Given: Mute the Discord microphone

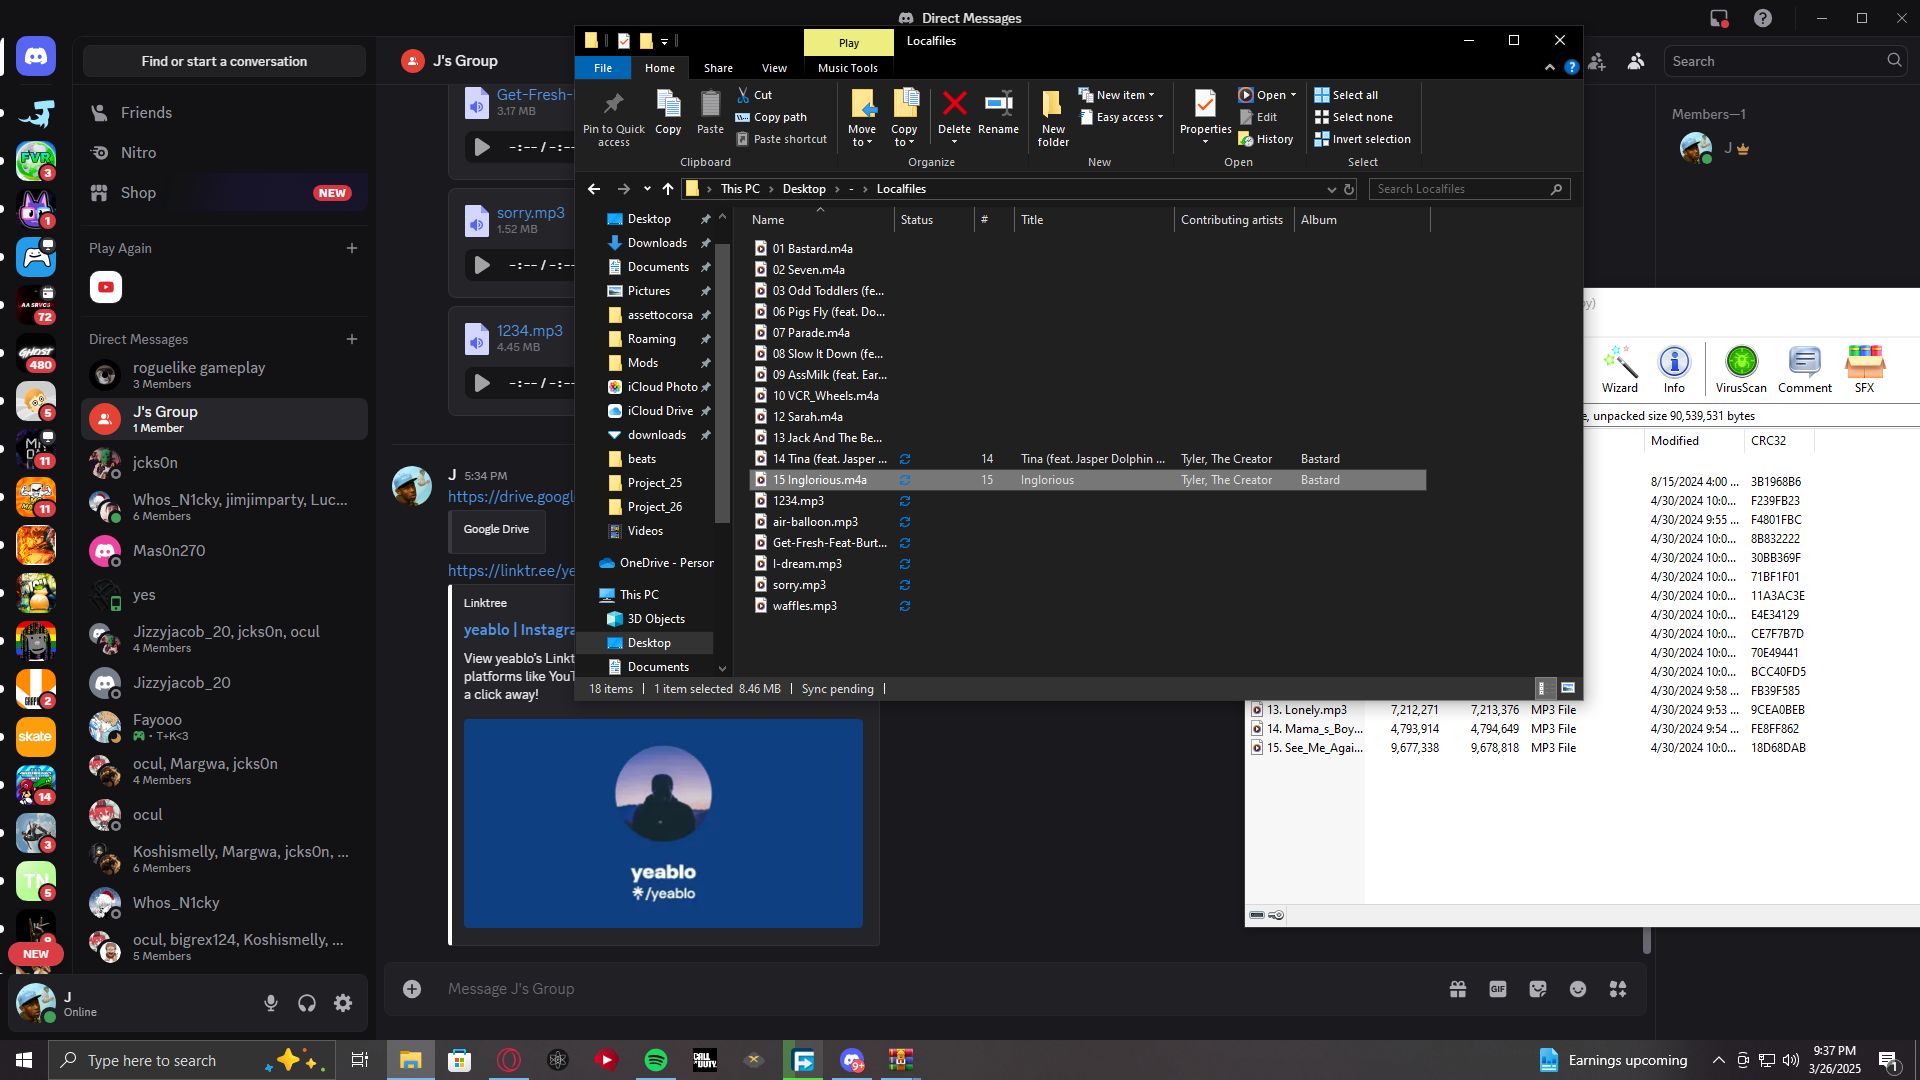Looking at the screenshot, I should (x=270, y=1003).
